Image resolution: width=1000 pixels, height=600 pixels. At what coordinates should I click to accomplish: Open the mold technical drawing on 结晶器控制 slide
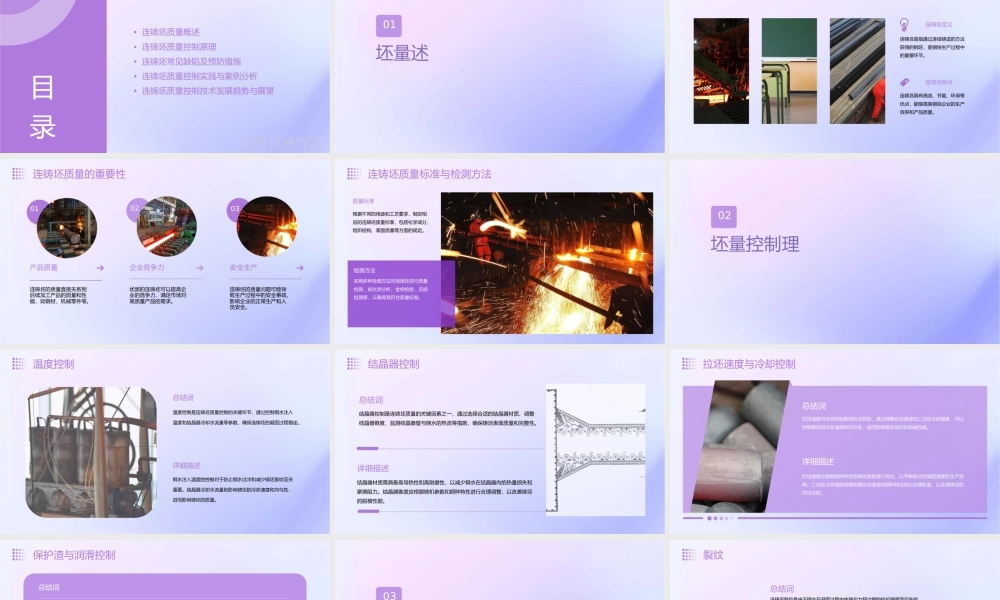(596, 449)
